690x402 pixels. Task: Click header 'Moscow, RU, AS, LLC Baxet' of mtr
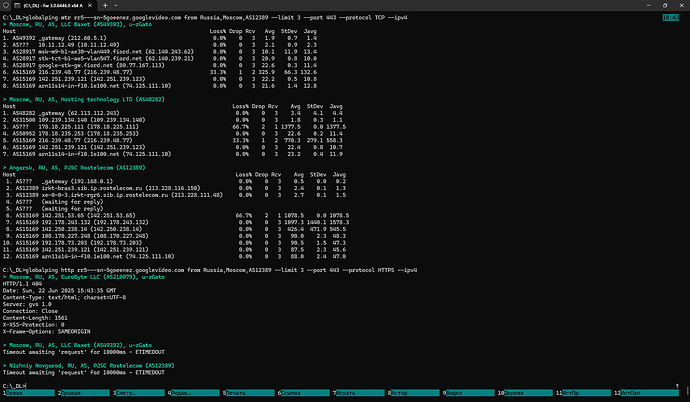[77, 25]
